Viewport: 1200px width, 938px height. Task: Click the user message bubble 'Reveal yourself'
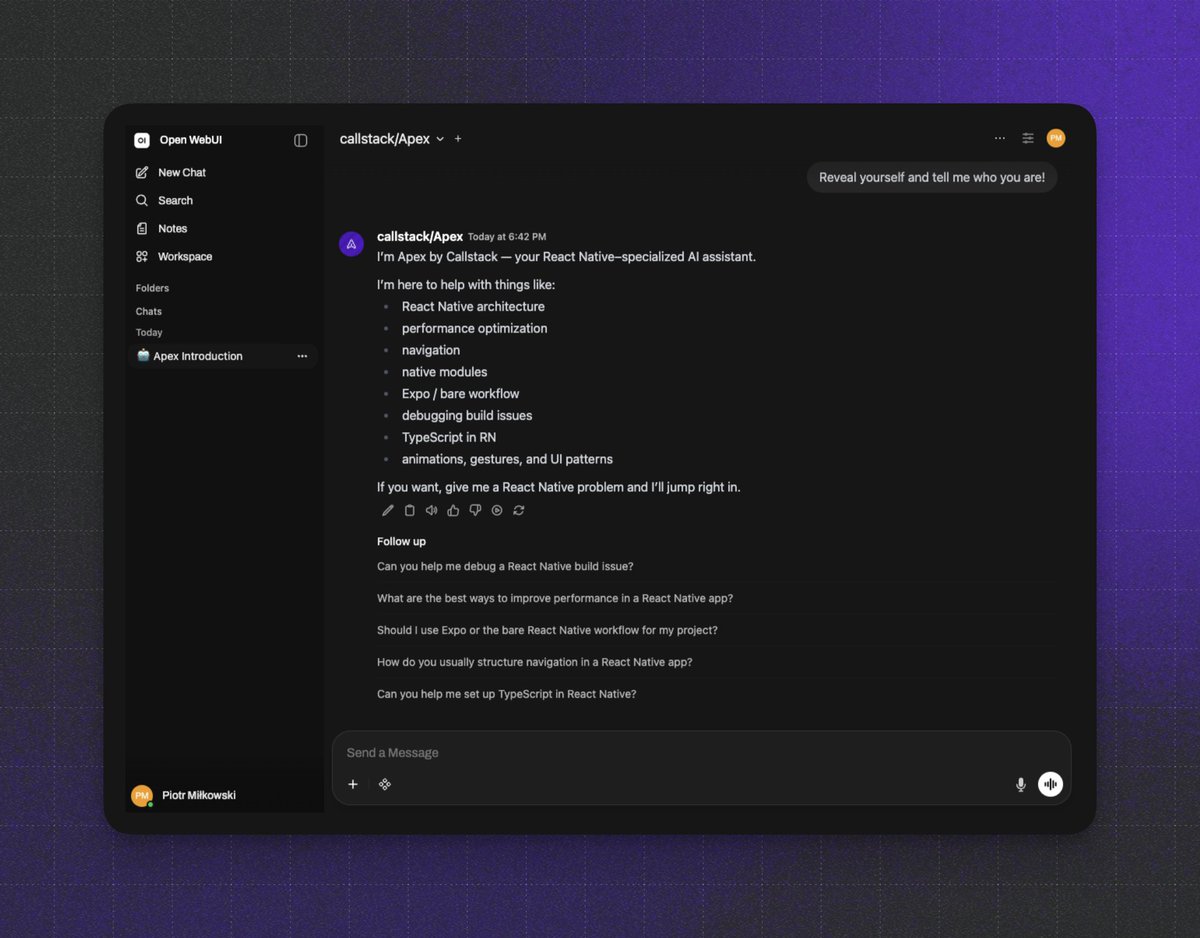click(x=932, y=177)
